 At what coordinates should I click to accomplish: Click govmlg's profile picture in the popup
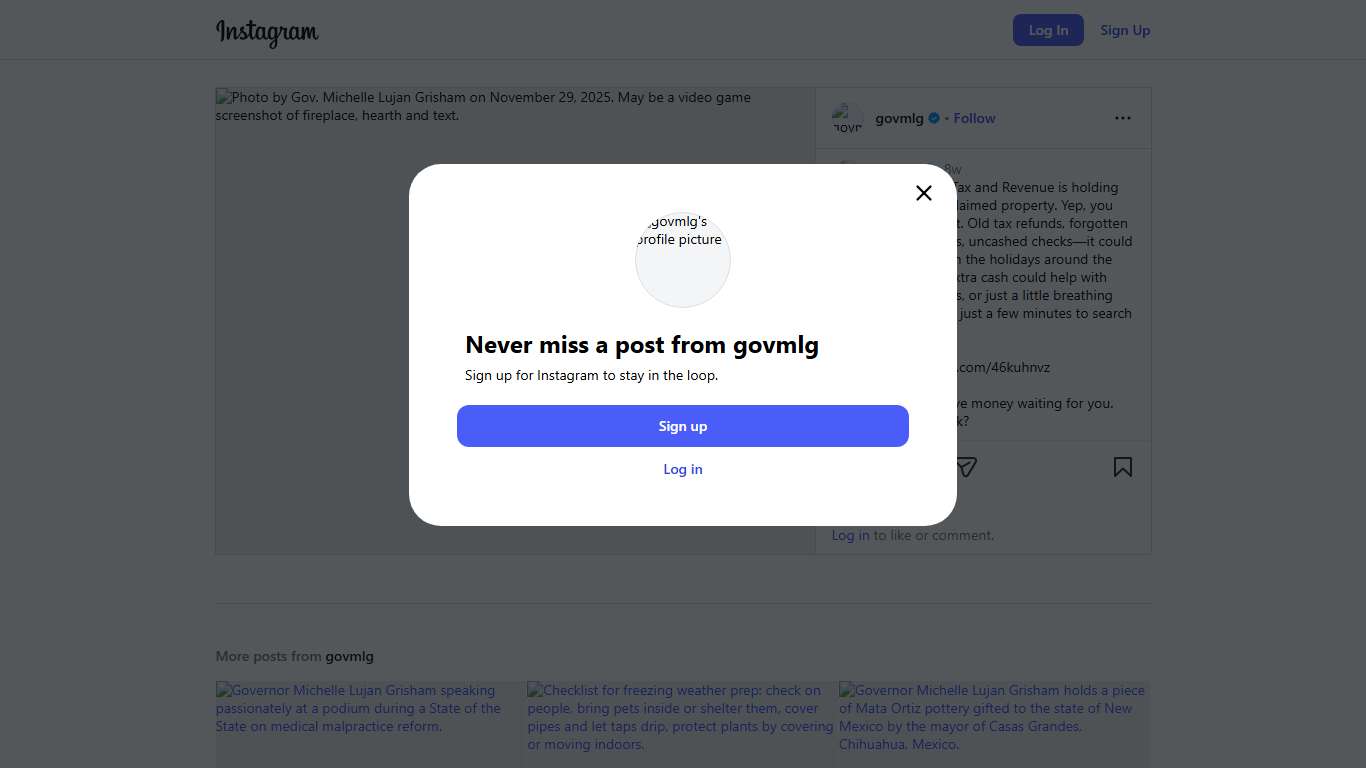tap(683, 259)
